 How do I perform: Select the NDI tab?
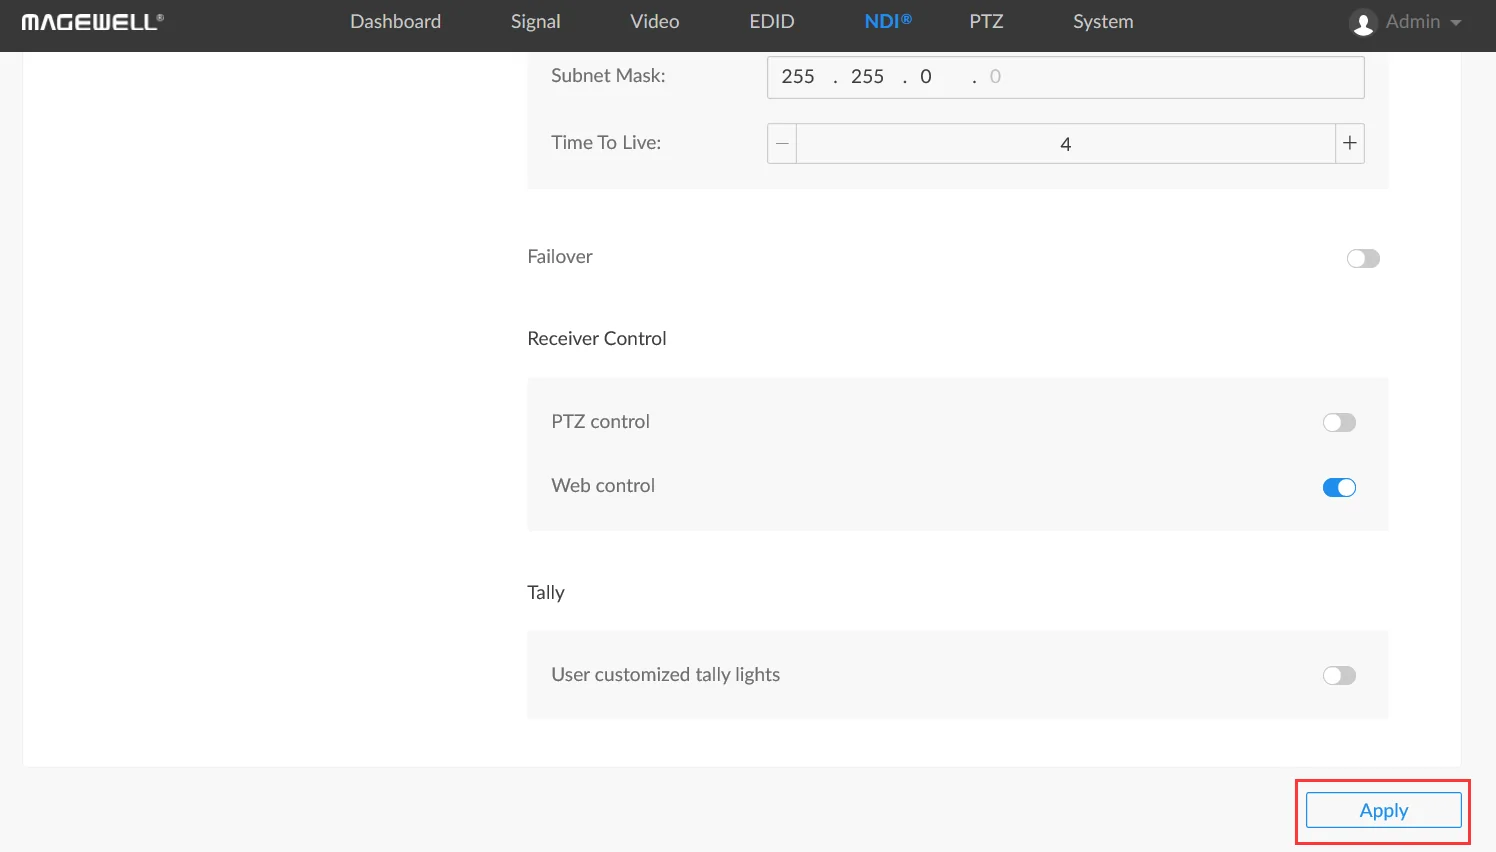coord(888,22)
